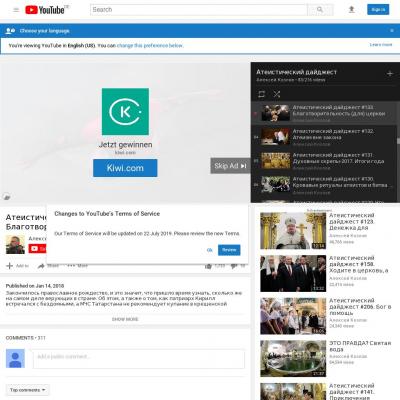Click title дайджест #123. Денежка для

pyautogui.click(x=352, y=221)
